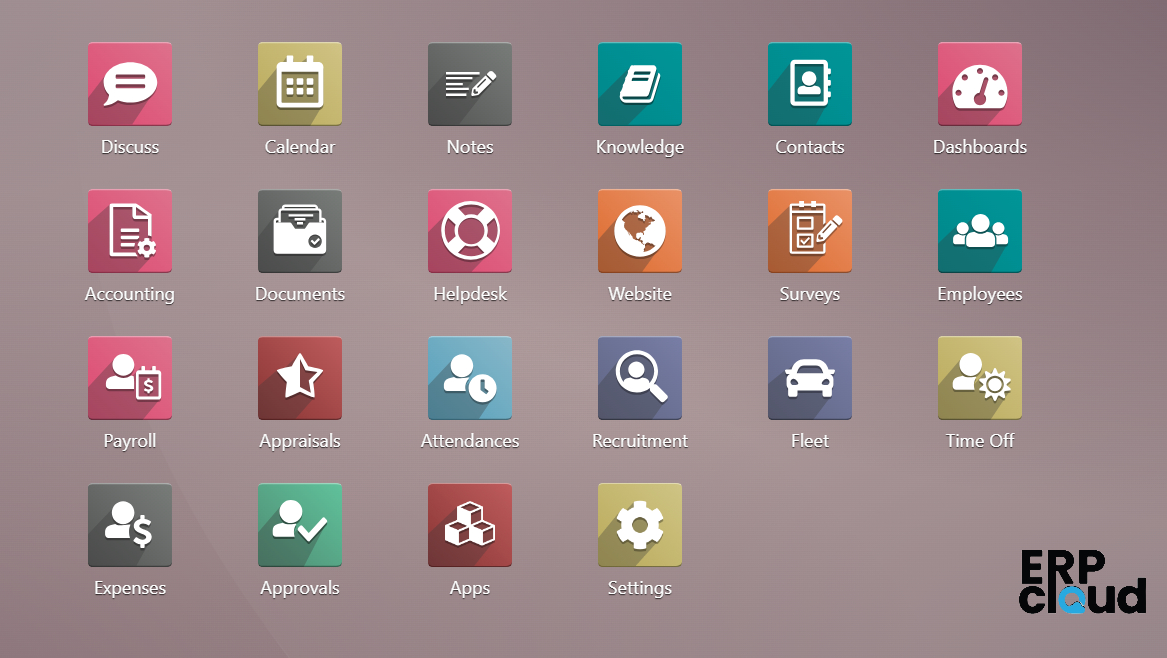Open the Knowledge app
The width and height of the screenshot is (1167, 658).
640,84
